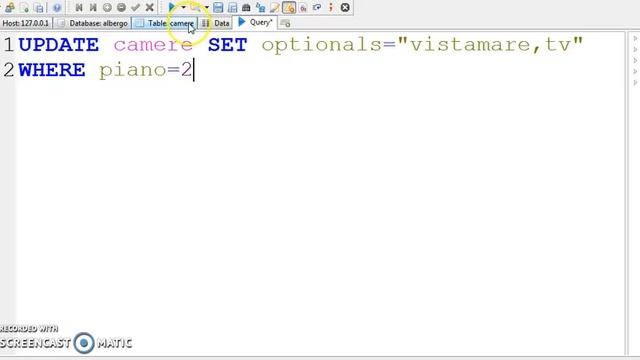Click the copy icon in toolbar
The image size is (640, 360).
(24, 7)
